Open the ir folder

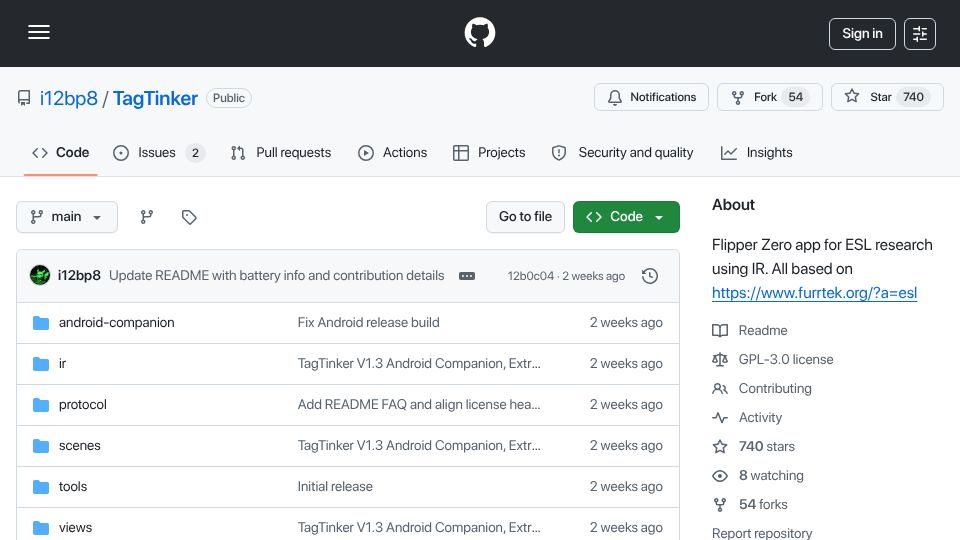click(62, 364)
